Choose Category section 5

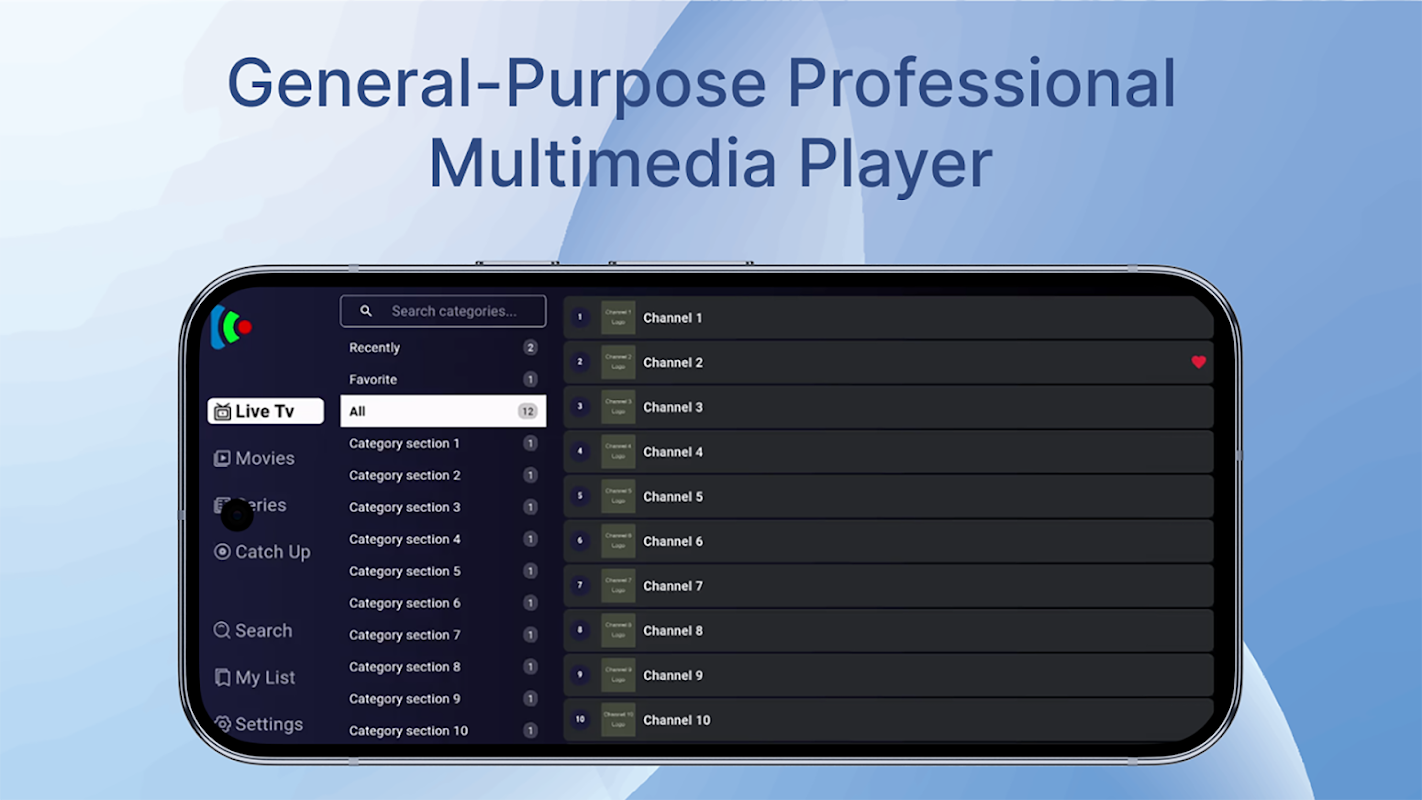(443, 571)
